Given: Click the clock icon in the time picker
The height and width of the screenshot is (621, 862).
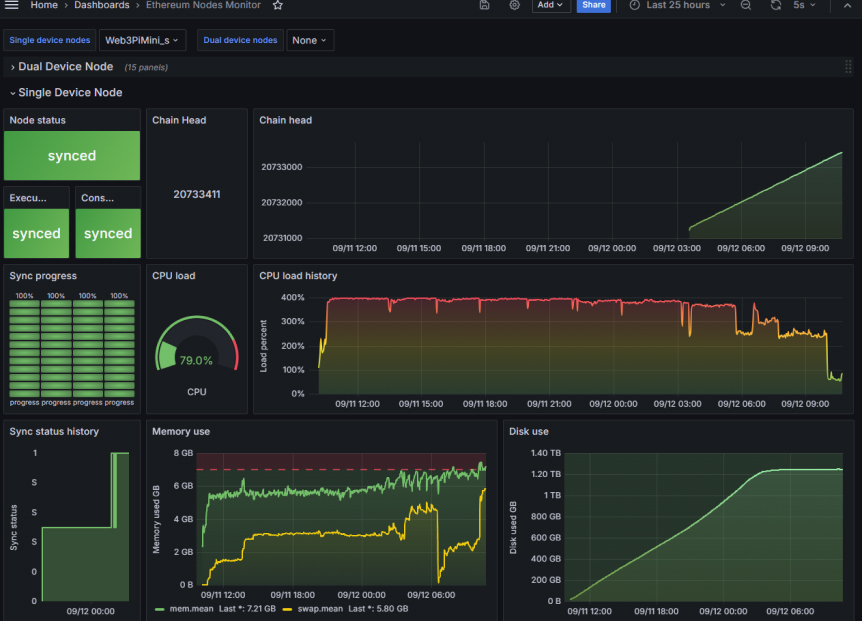Looking at the screenshot, I should click(x=633, y=6).
